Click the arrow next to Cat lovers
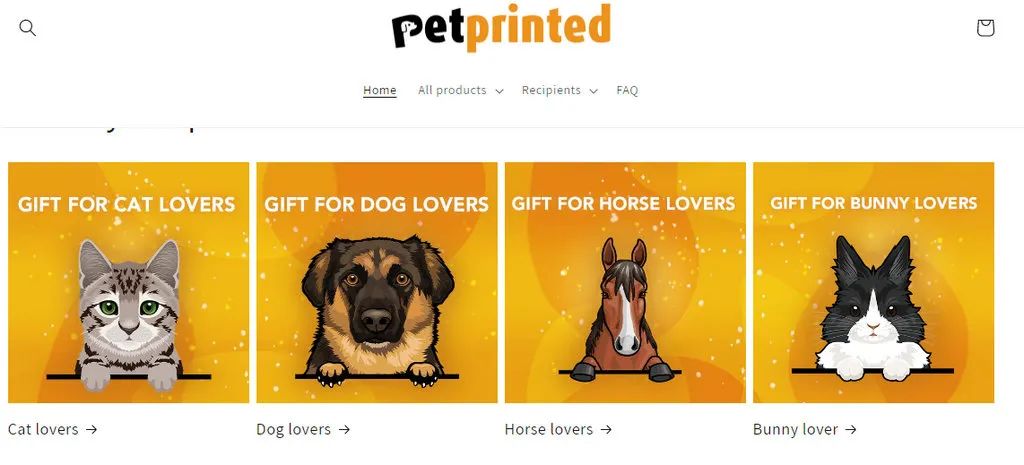Screen dimensions: 1024x465 tap(91, 429)
